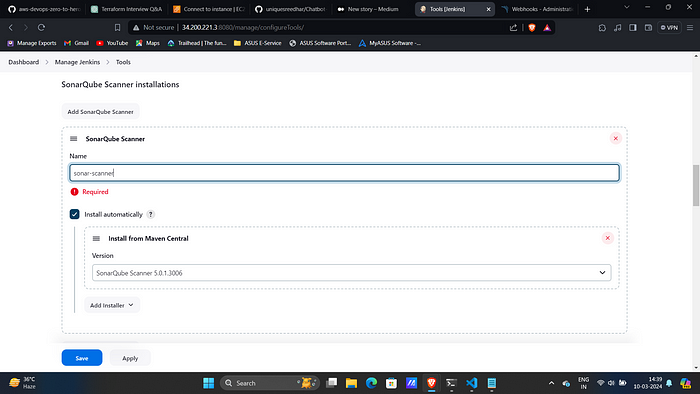Open Brave Wallet icon
The height and width of the screenshot is (394, 700).
(x=648, y=28)
